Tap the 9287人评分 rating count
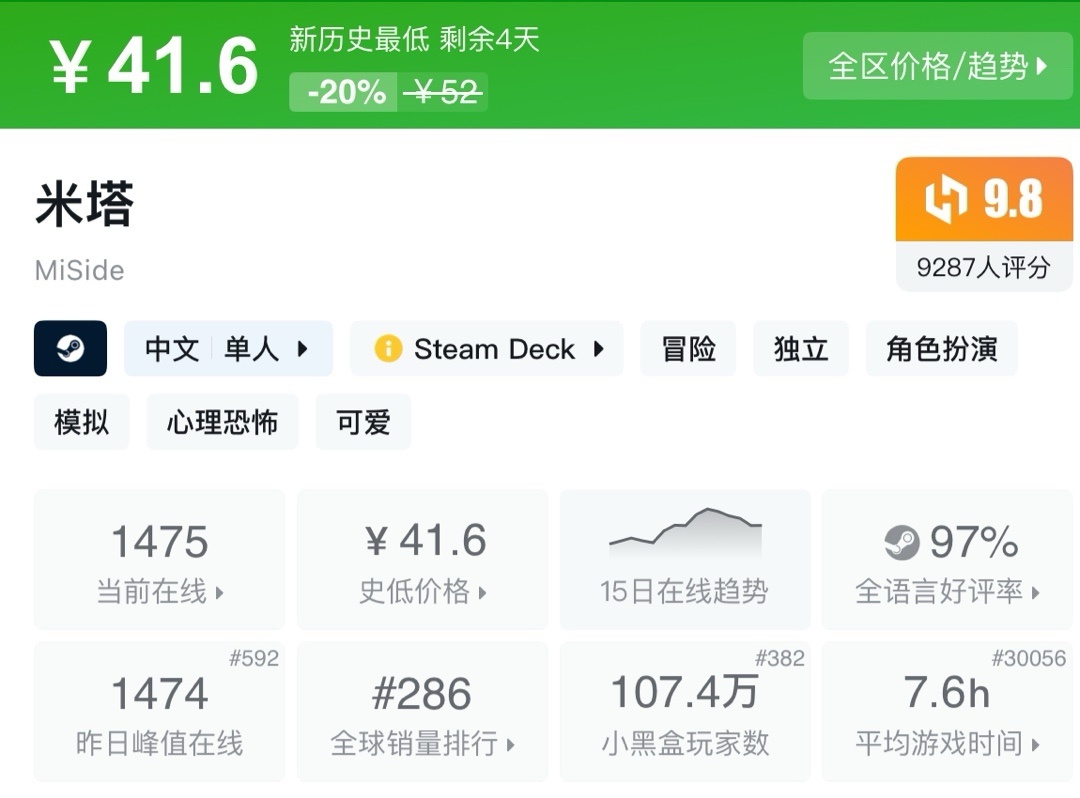The height and width of the screenshot is (798, 1080). click(x=984, y=267)
